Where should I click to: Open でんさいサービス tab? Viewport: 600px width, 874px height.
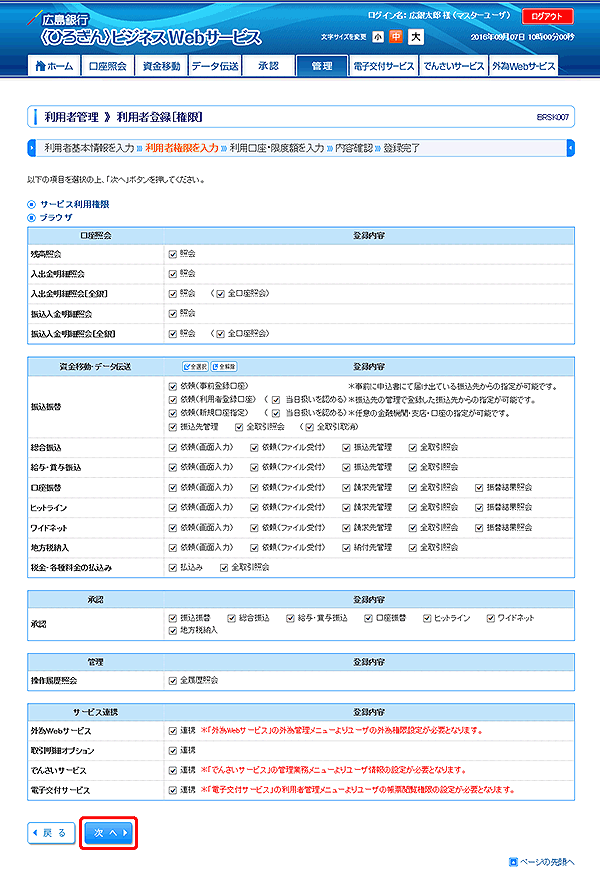tap(453, 66)
